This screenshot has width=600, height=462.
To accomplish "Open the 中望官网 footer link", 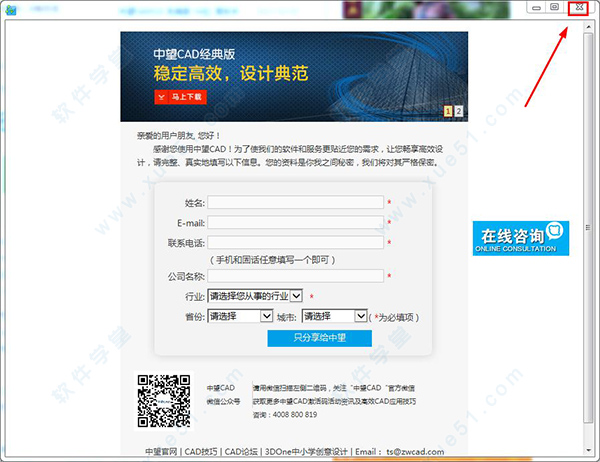I will (161, 452).
